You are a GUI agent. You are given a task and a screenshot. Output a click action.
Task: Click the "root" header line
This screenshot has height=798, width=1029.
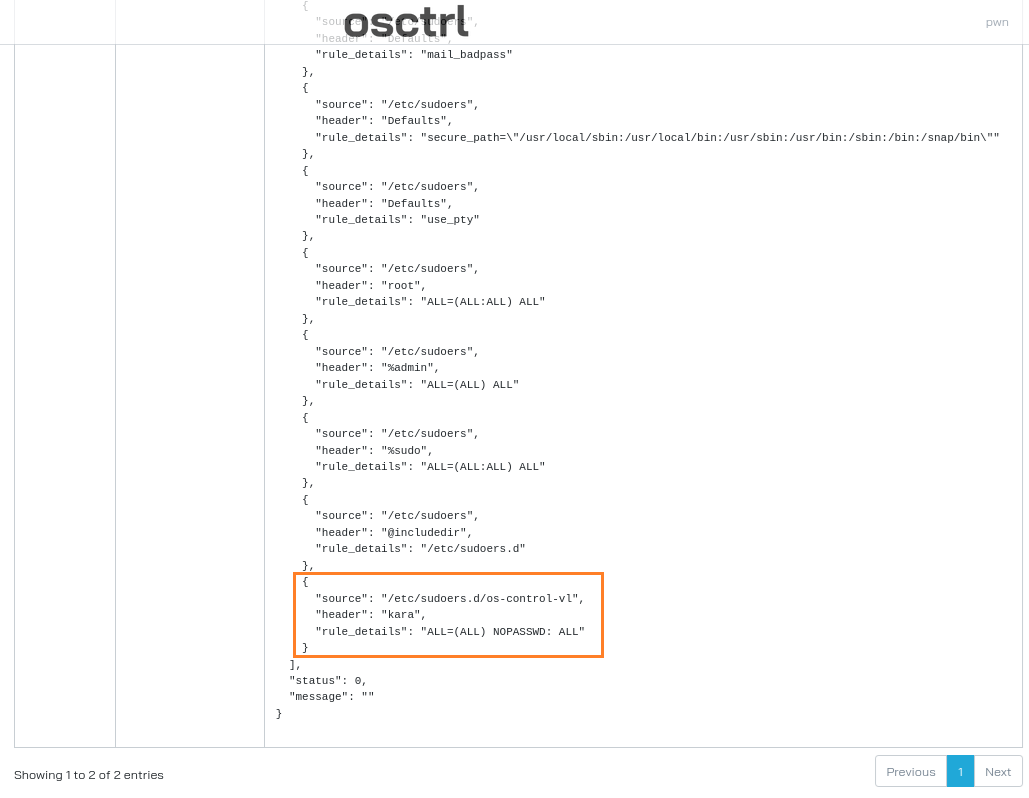pyautogui.click(x=371, y=285)
